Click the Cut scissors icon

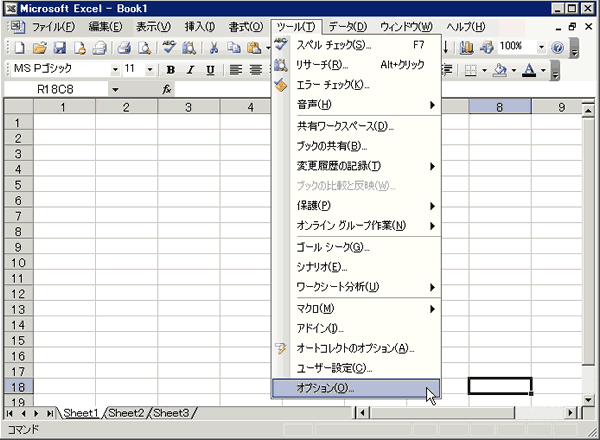[x=214, y=48]
